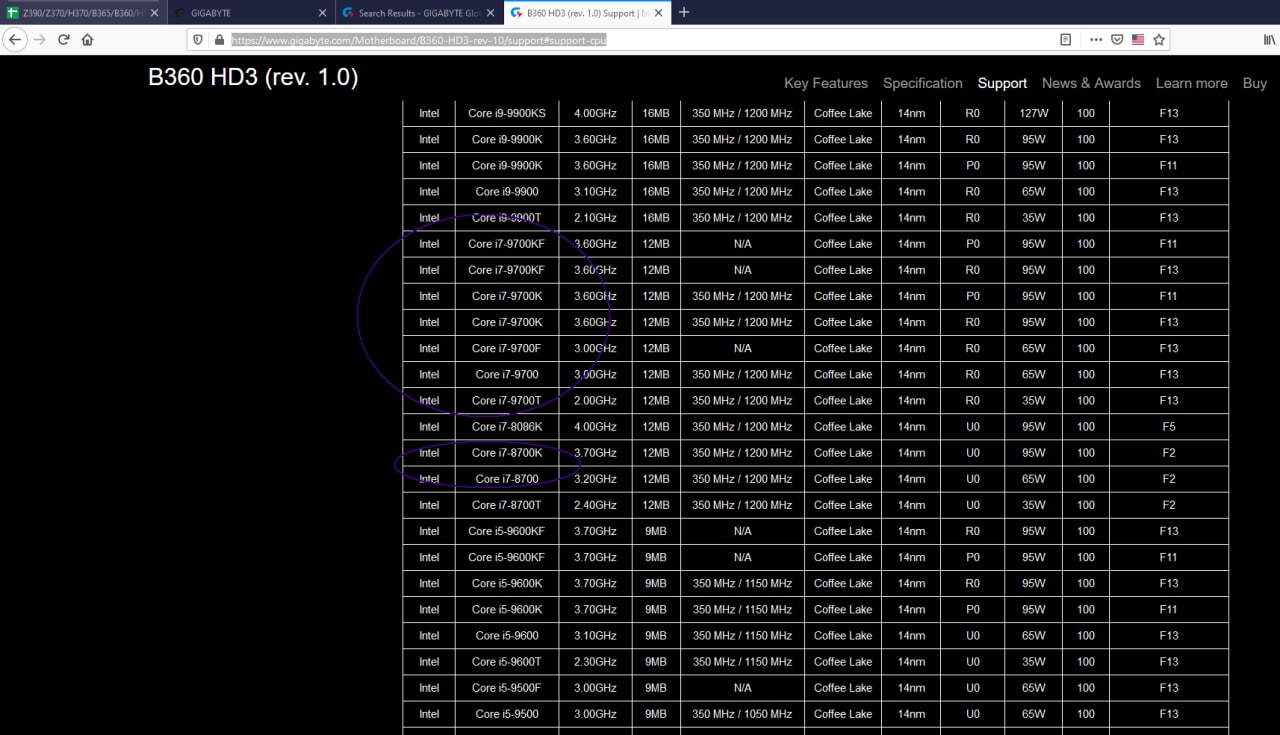
Task: Select the 14nm cell in i5-9500F row
Action: [911, 688]
